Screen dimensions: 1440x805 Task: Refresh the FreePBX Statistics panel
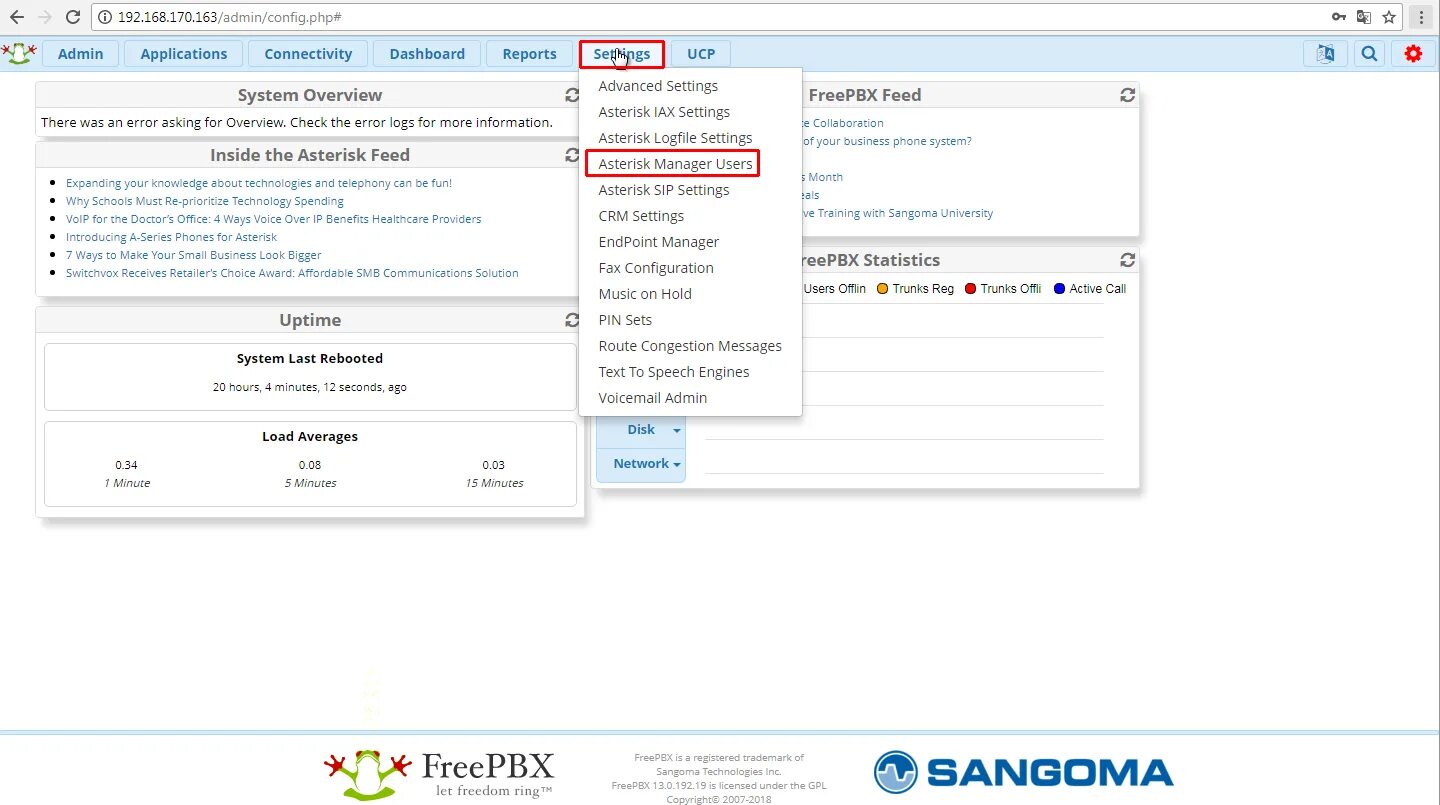(x=1128, y=260)
